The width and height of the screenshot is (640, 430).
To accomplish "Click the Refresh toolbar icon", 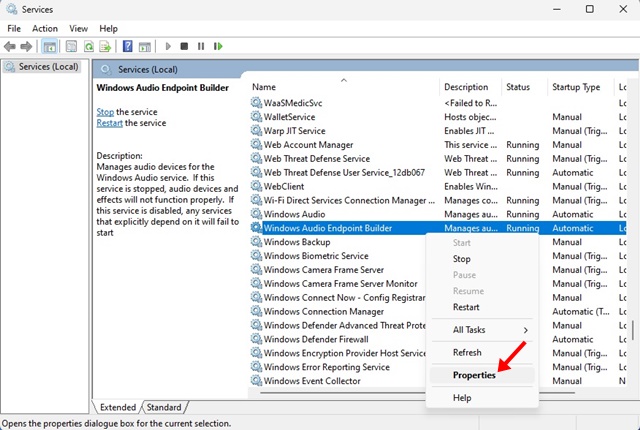I will click(89, 47).
